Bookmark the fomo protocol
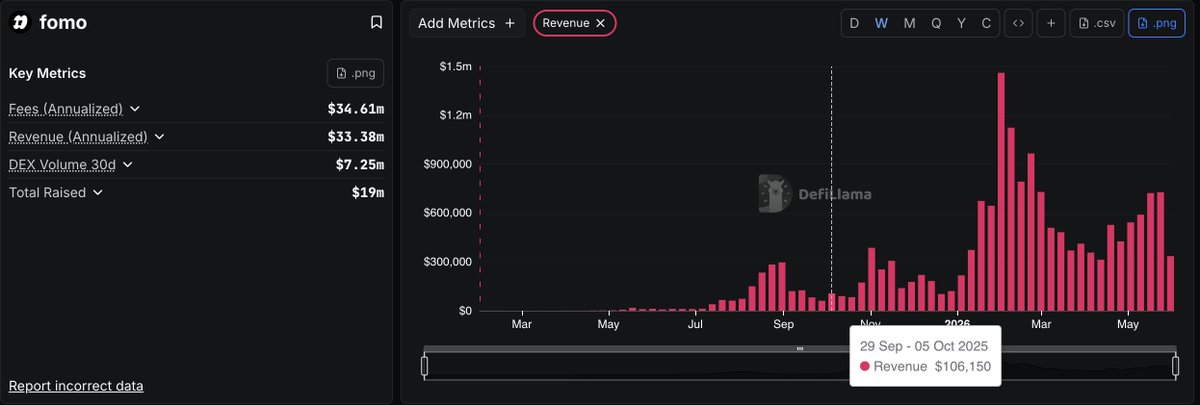Screen dimensions: 1200x405 [376, 22]
